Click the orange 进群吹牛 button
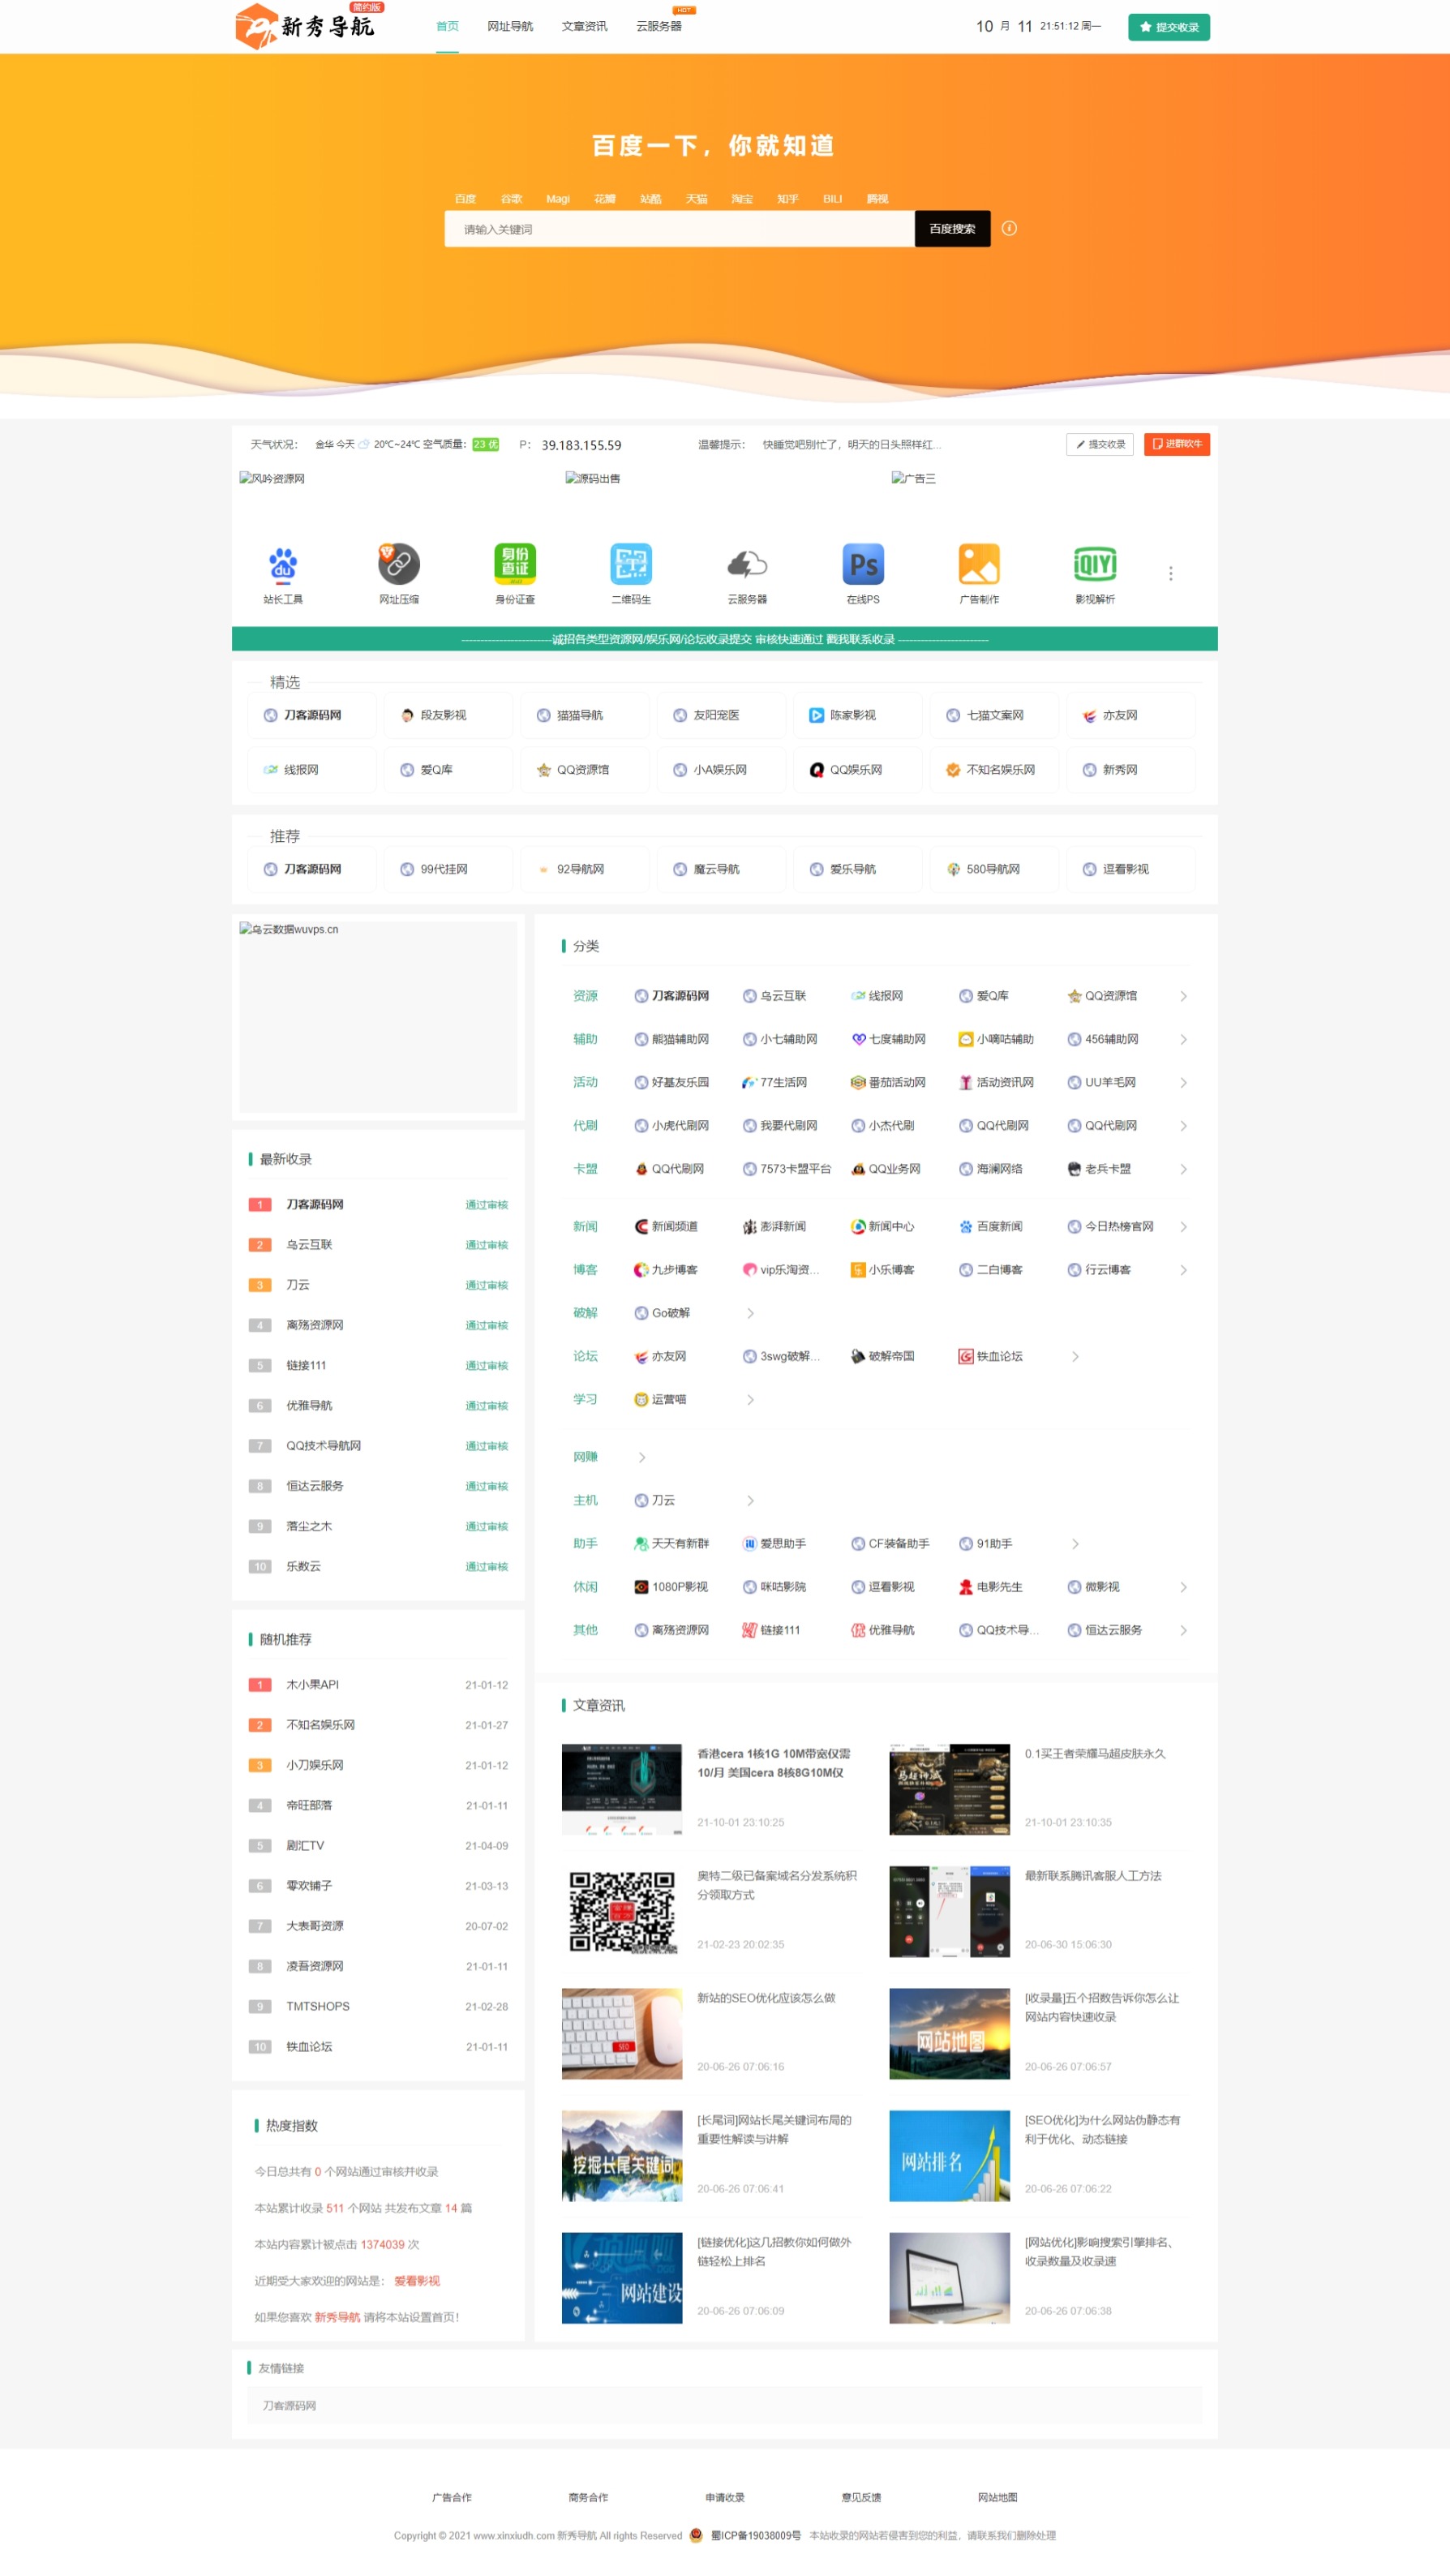 (x=1177, y=444)
